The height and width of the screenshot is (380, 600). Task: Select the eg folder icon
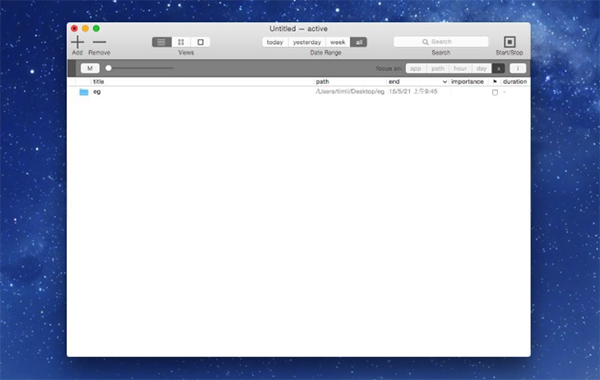pos(84,92)
